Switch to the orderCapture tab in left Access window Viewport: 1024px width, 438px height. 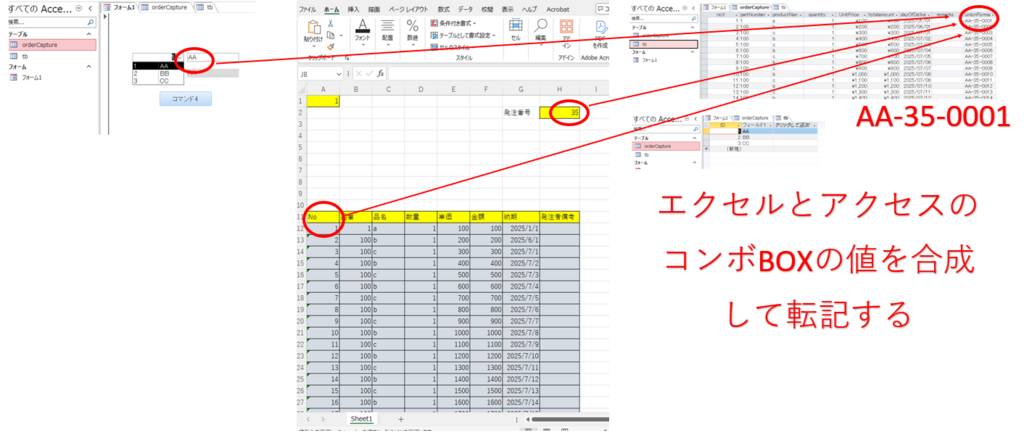click(164, 7)
